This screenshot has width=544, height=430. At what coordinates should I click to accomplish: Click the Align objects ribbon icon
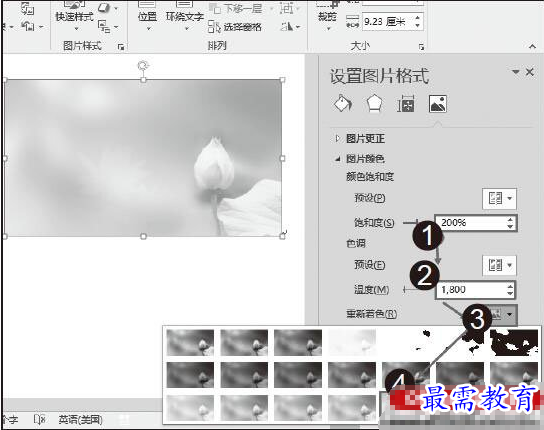click(x=287, y=8)
